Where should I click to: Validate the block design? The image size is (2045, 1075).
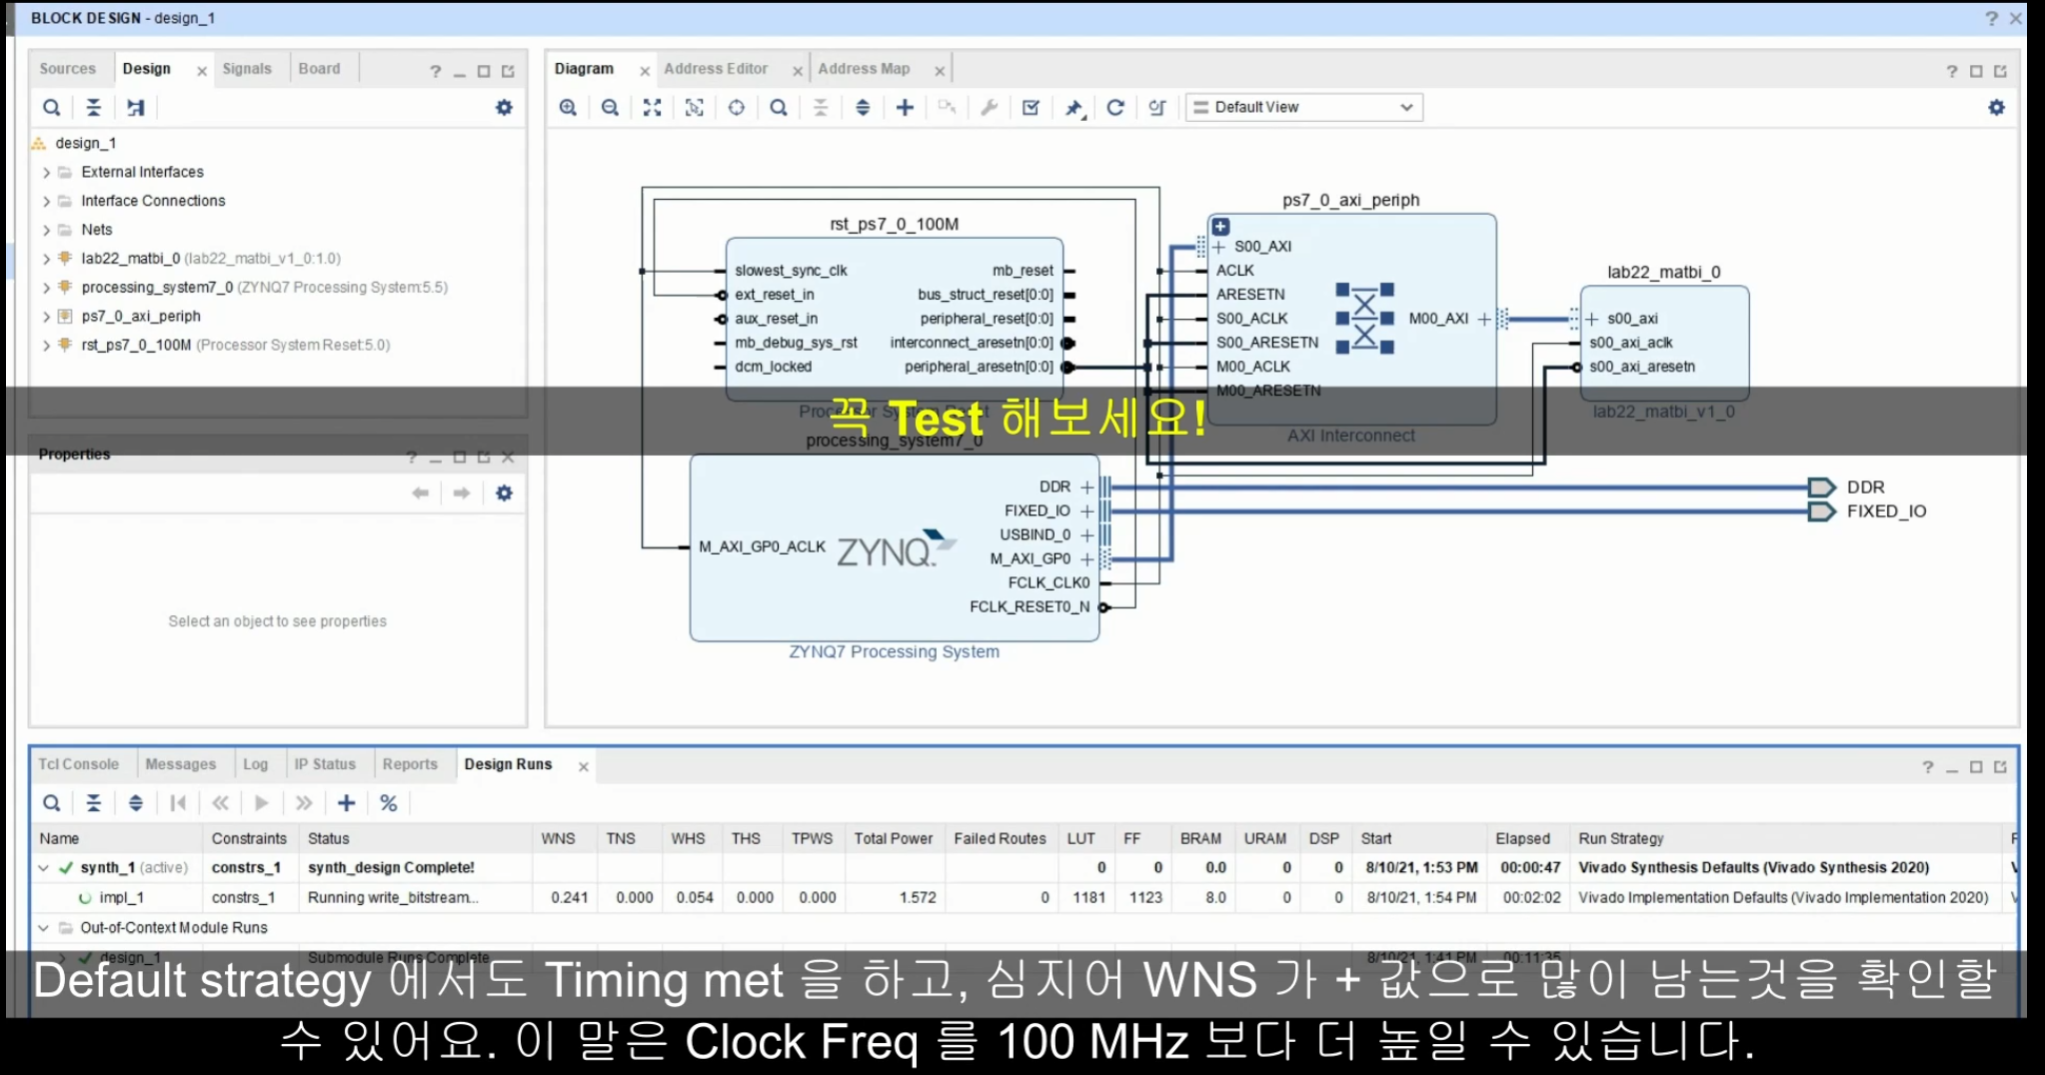1031,107
